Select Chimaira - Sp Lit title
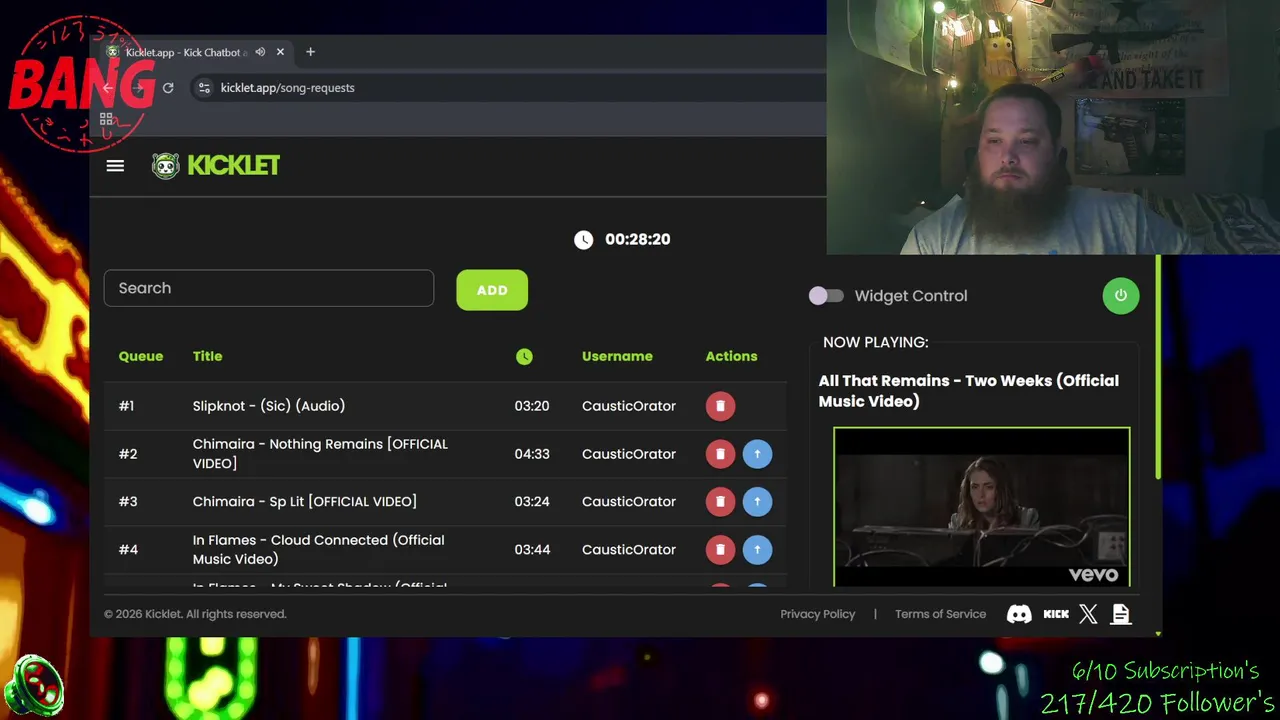The height and width of the screenshot is (720, 1280). click(305, 502)
